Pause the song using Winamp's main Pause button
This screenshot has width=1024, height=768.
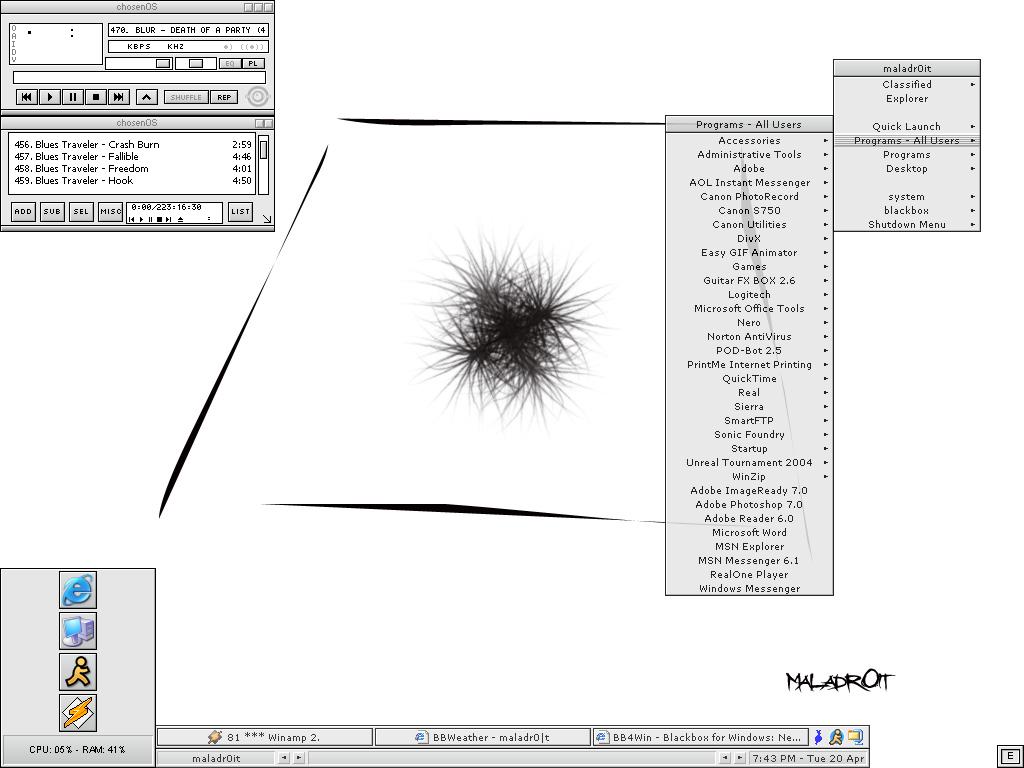(x=72, y=97)
